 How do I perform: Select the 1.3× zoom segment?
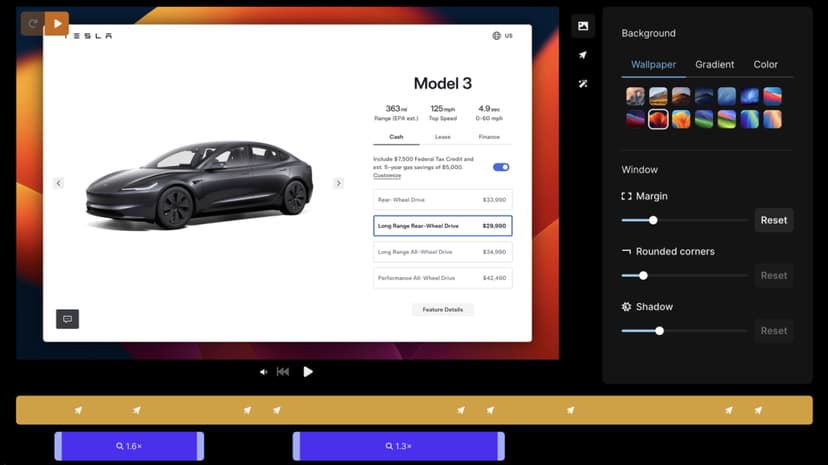pyautogui.click(x=399, y=446)
